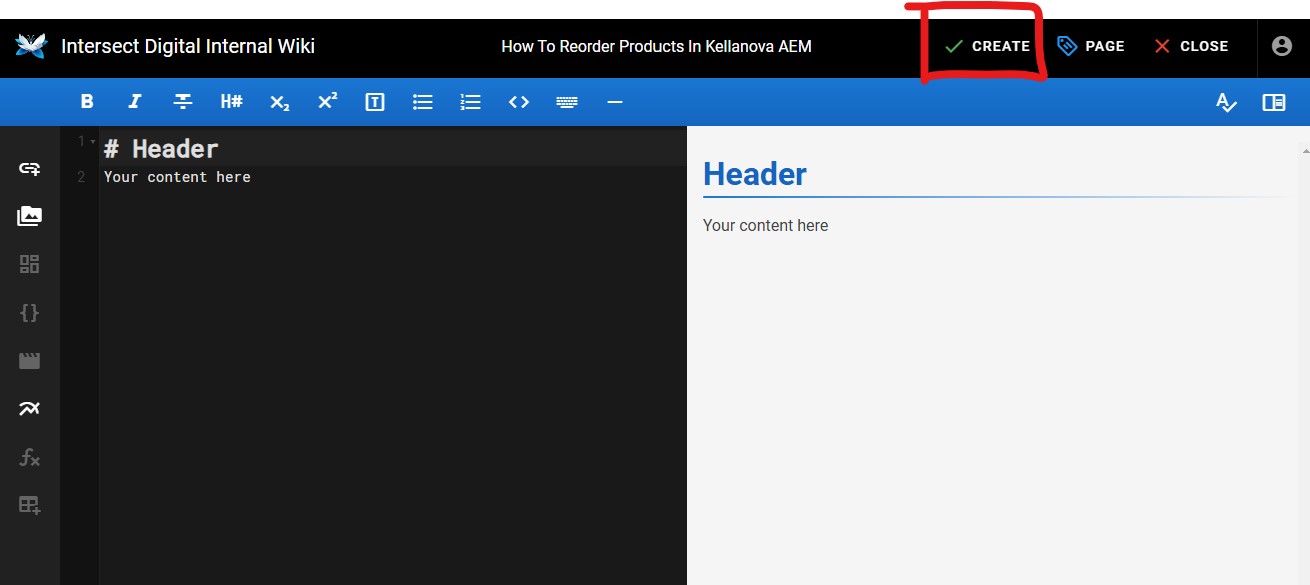This screenshot has width=1310, height=585.
Task: Insert superscript using the toolbar icon
Action: 327,102
